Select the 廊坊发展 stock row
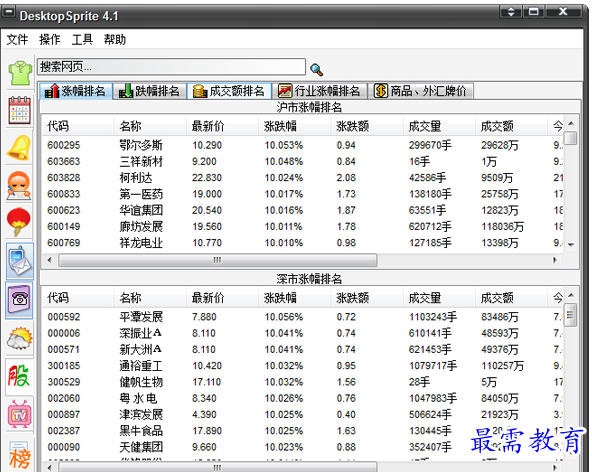Image resolution: width=592 pixels, height=472 pixels. (302, 226)
